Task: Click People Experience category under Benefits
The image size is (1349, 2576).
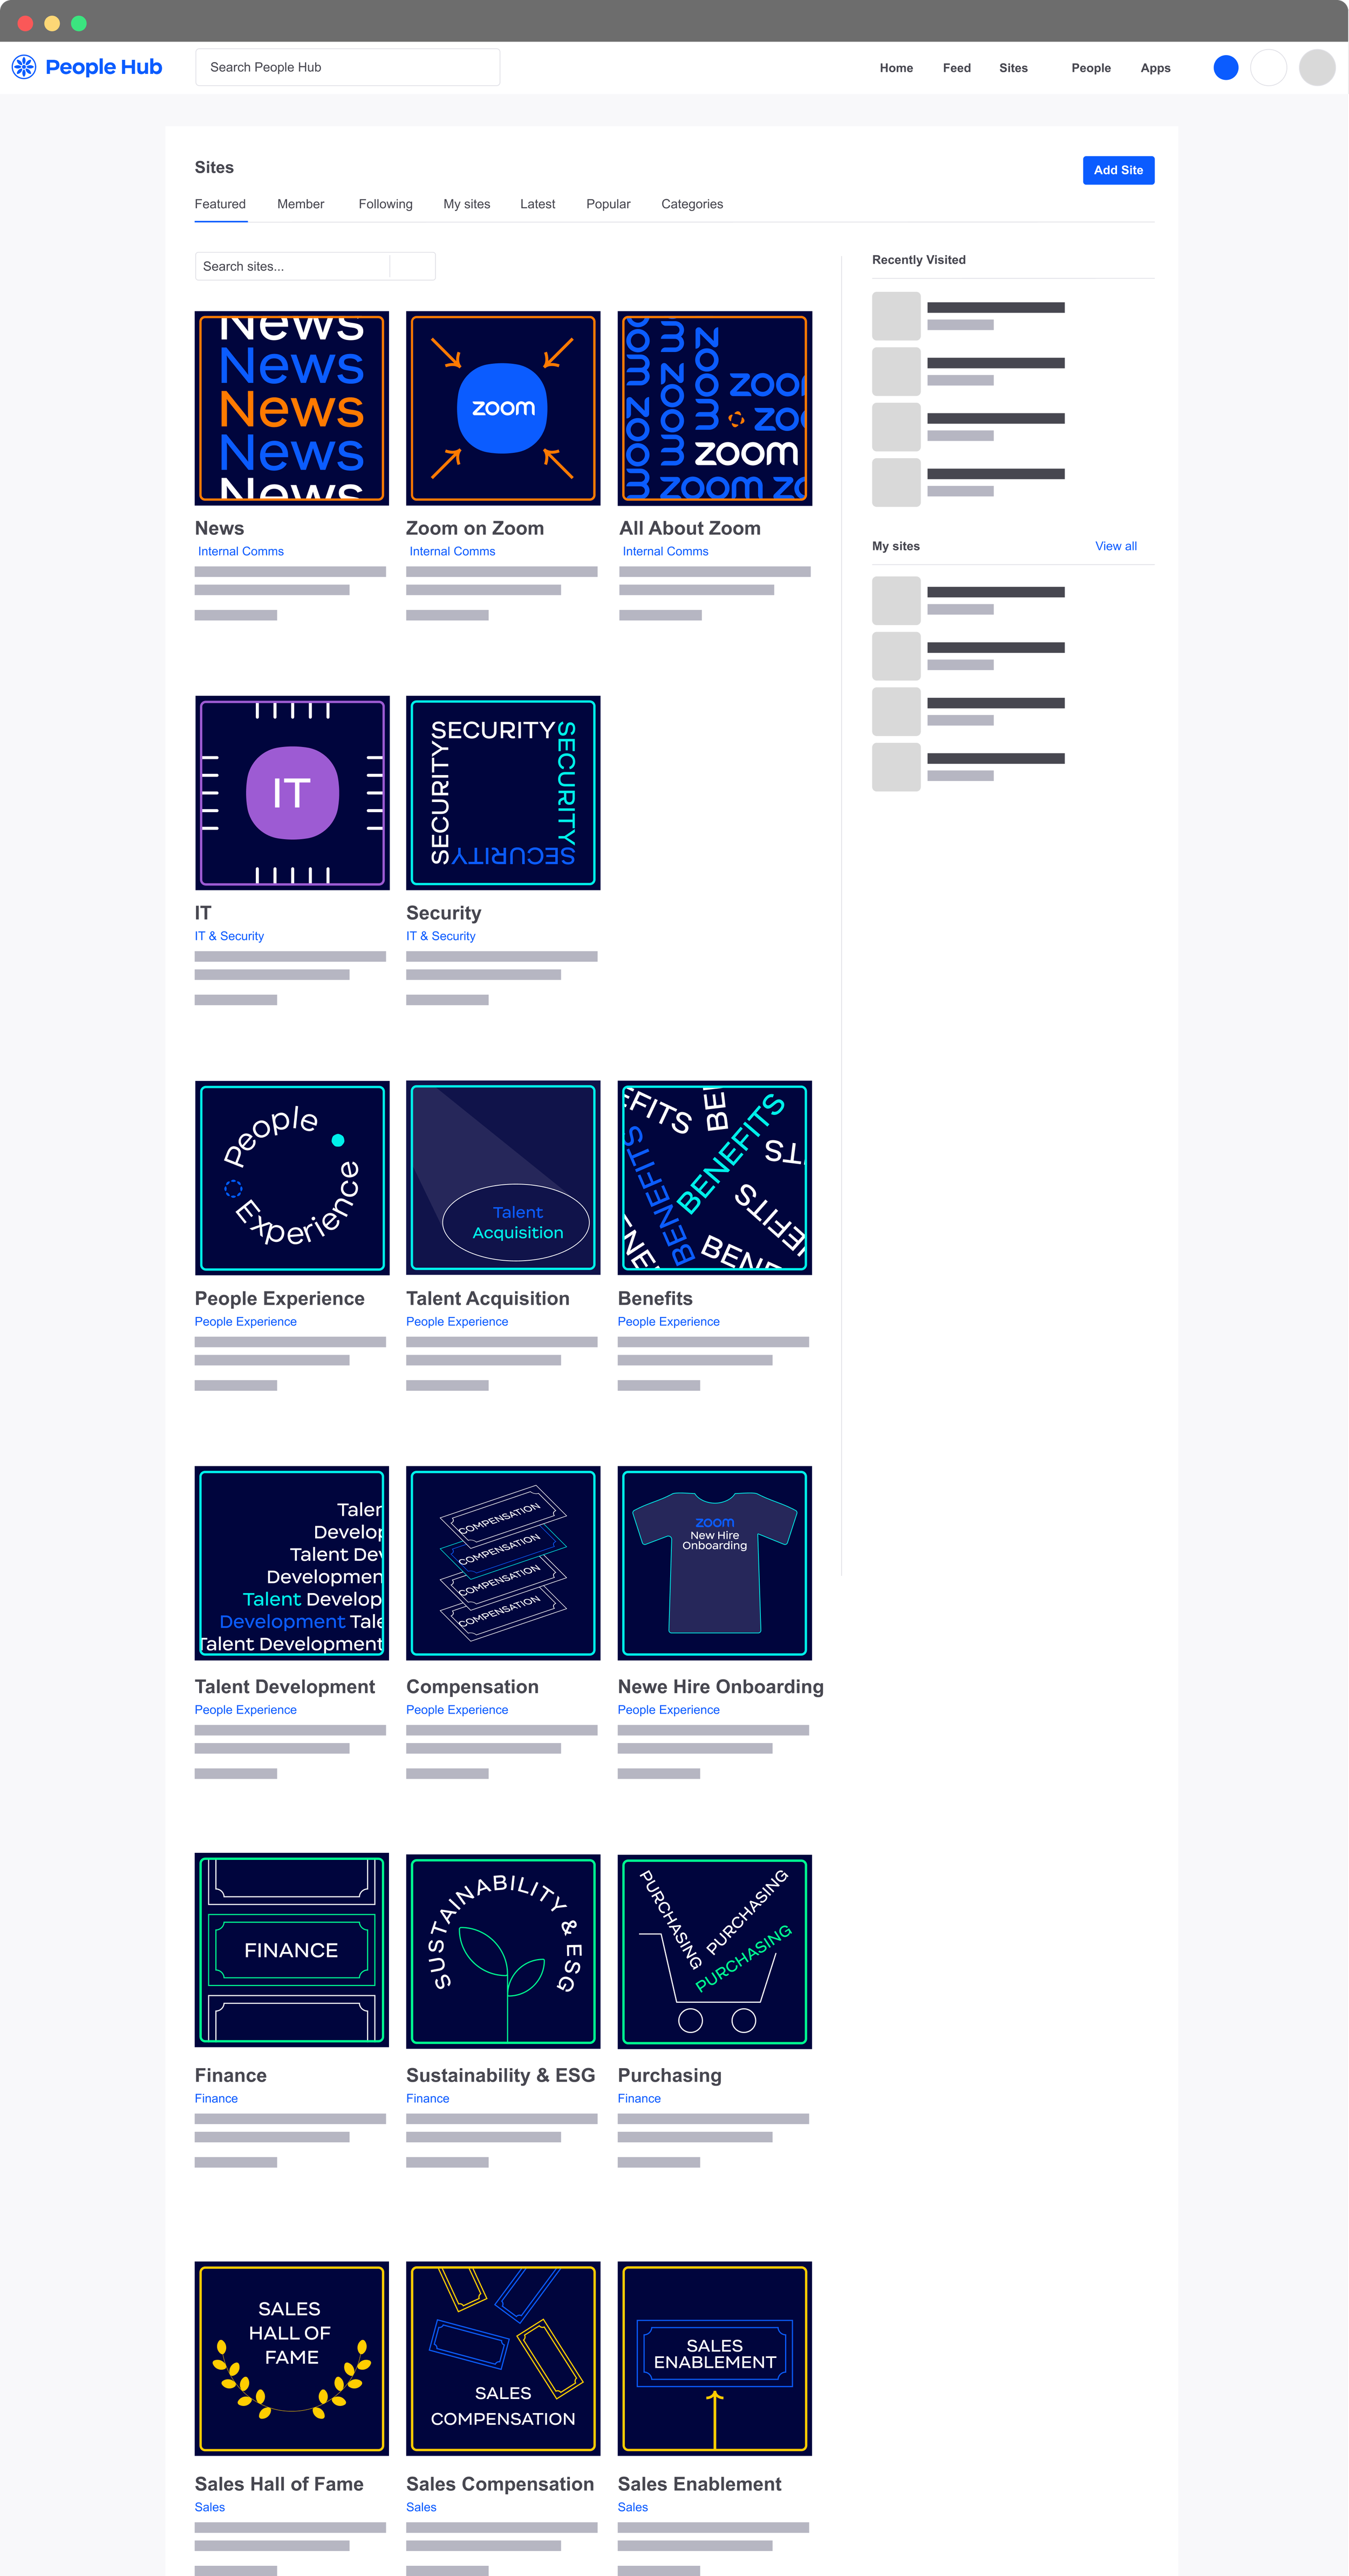Action: point(669,1322)
